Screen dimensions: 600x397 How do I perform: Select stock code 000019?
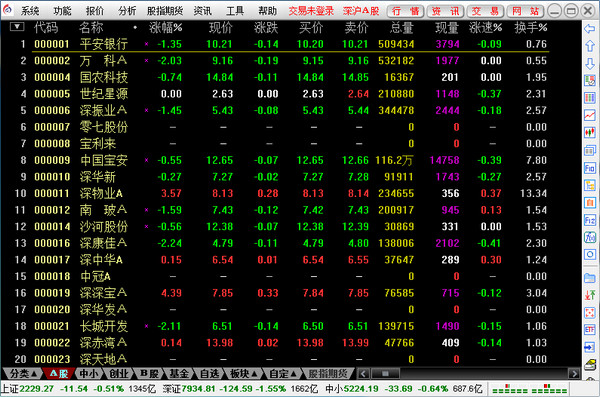[x=52, y=293]
